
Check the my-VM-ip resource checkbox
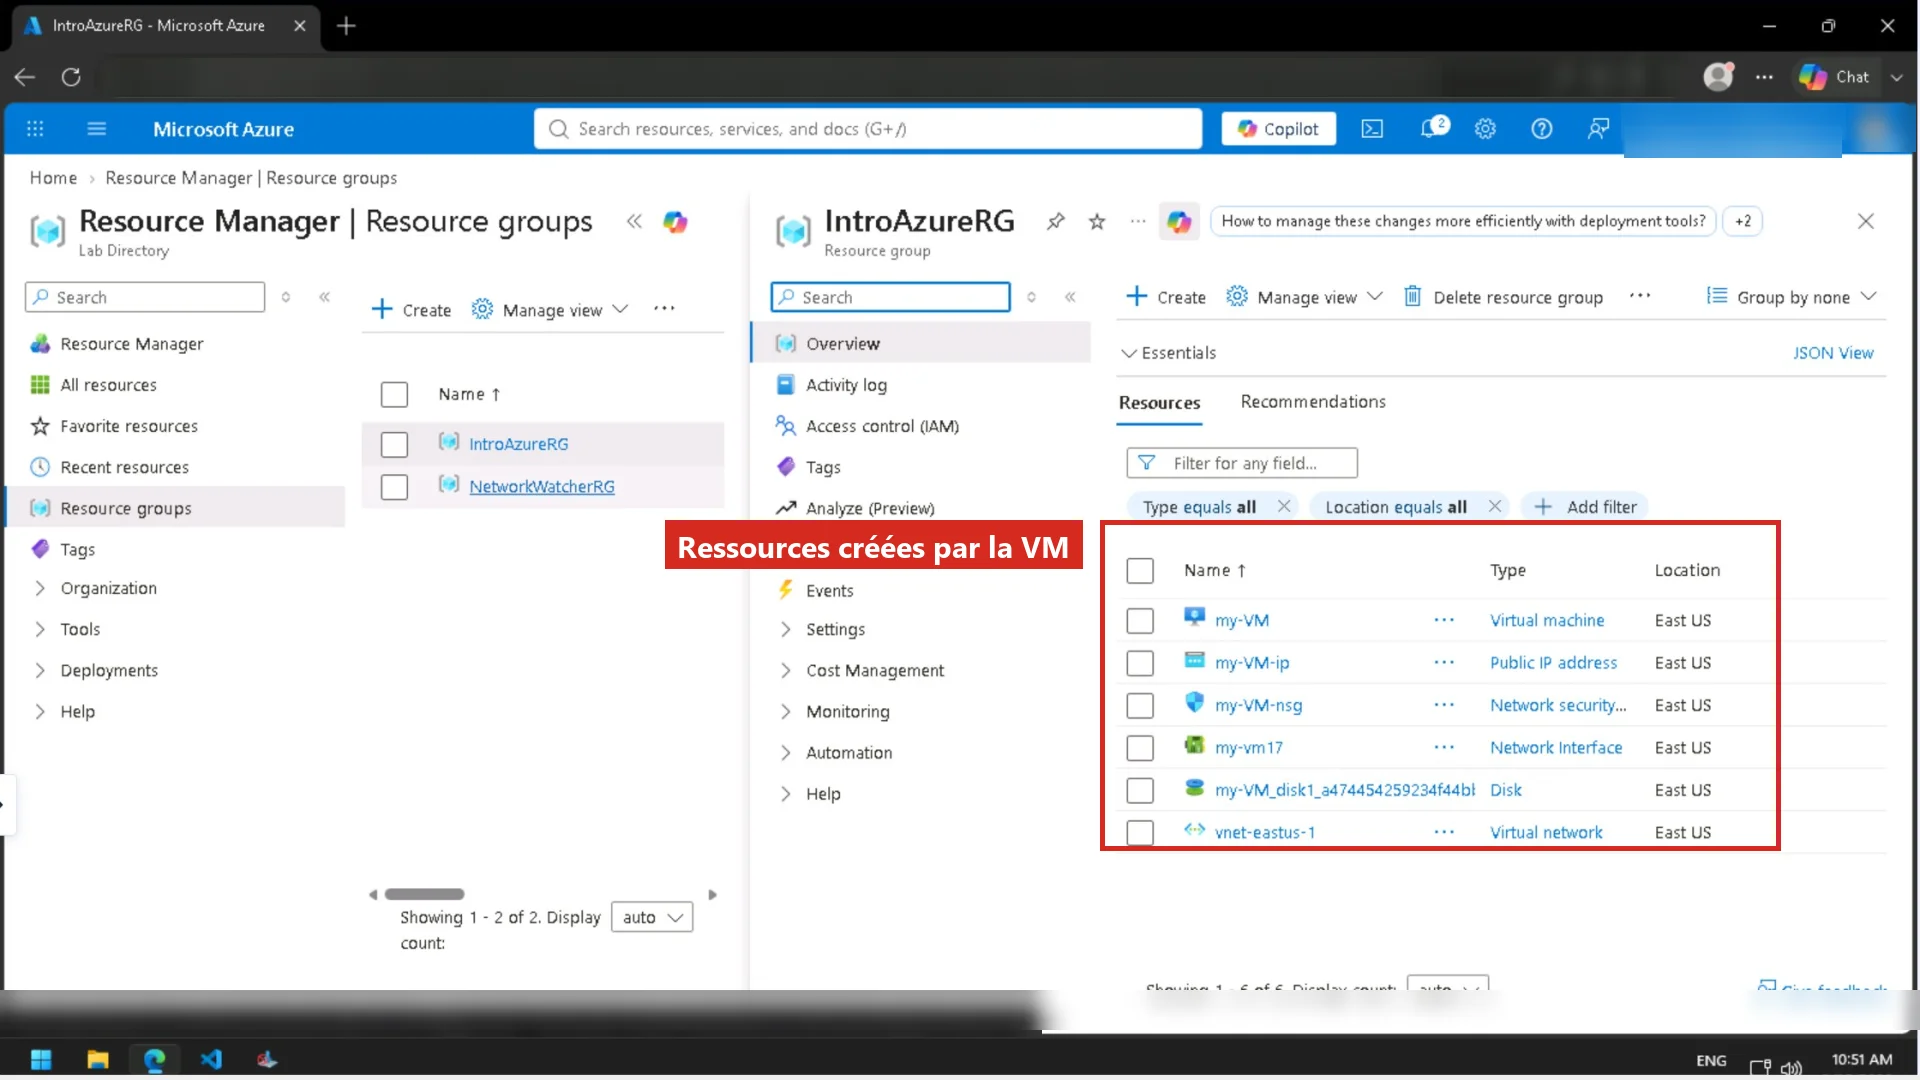[1140, 663]
